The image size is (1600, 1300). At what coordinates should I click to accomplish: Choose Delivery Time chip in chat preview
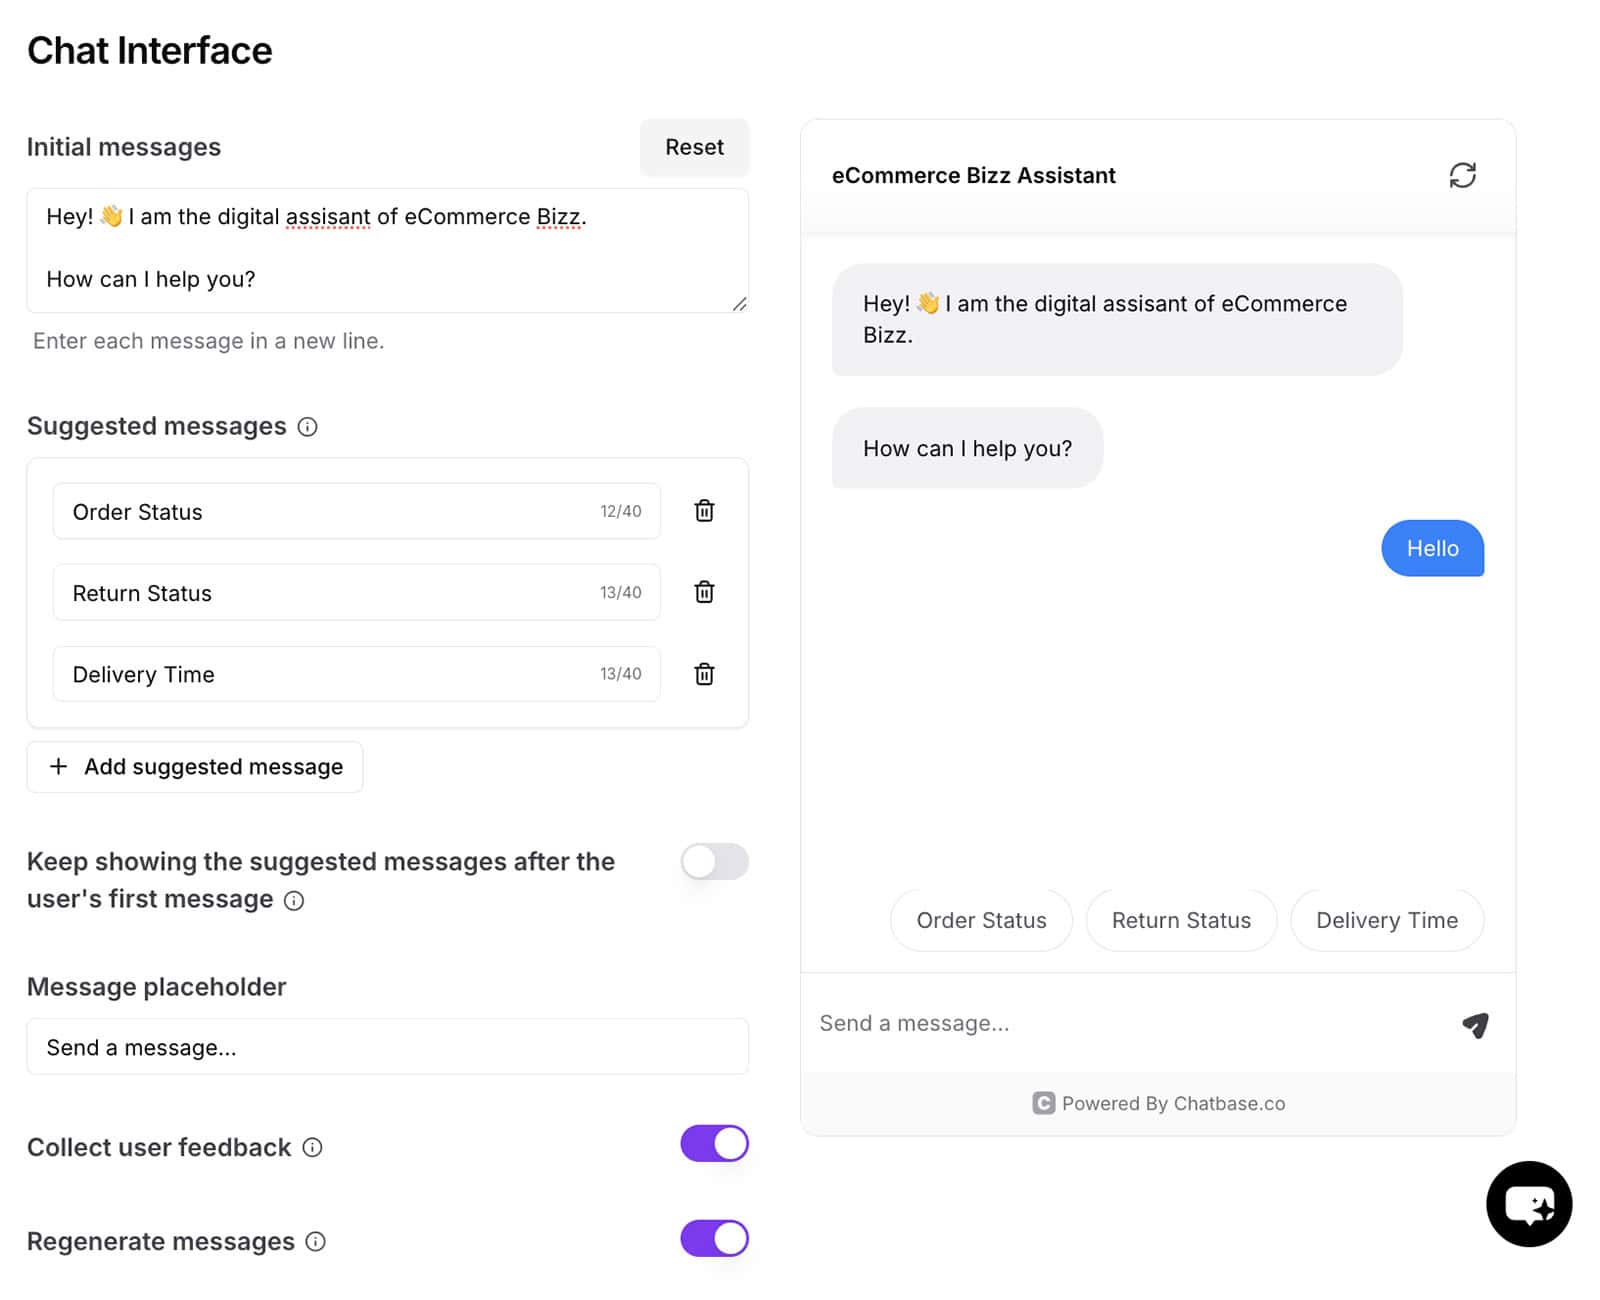1387,920
